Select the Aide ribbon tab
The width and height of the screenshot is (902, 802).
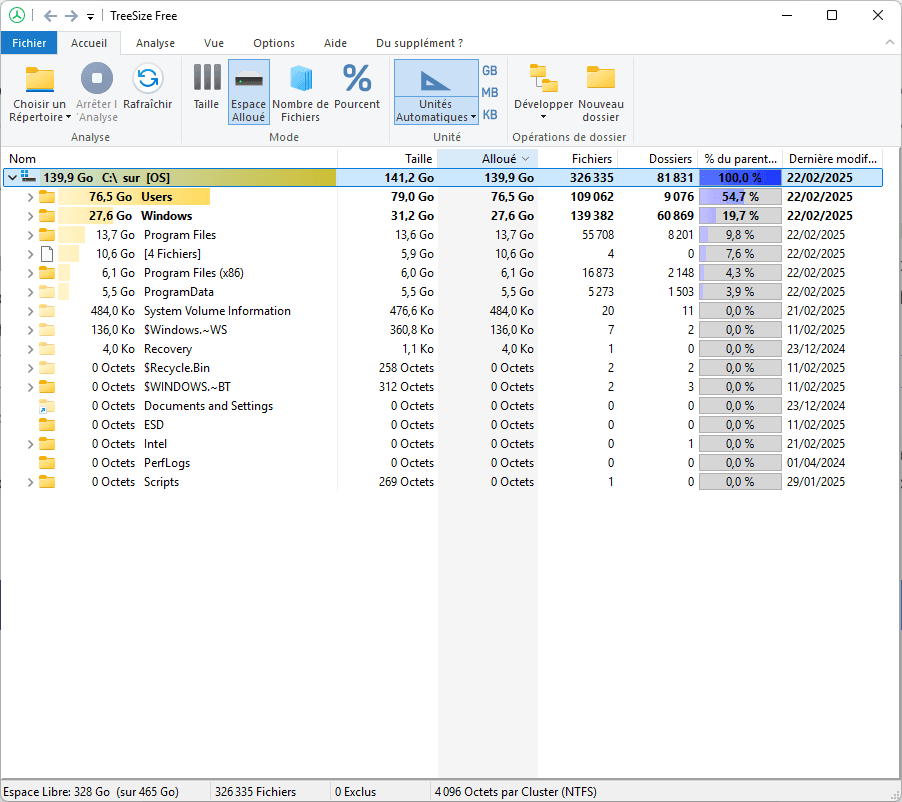(335, 43)
